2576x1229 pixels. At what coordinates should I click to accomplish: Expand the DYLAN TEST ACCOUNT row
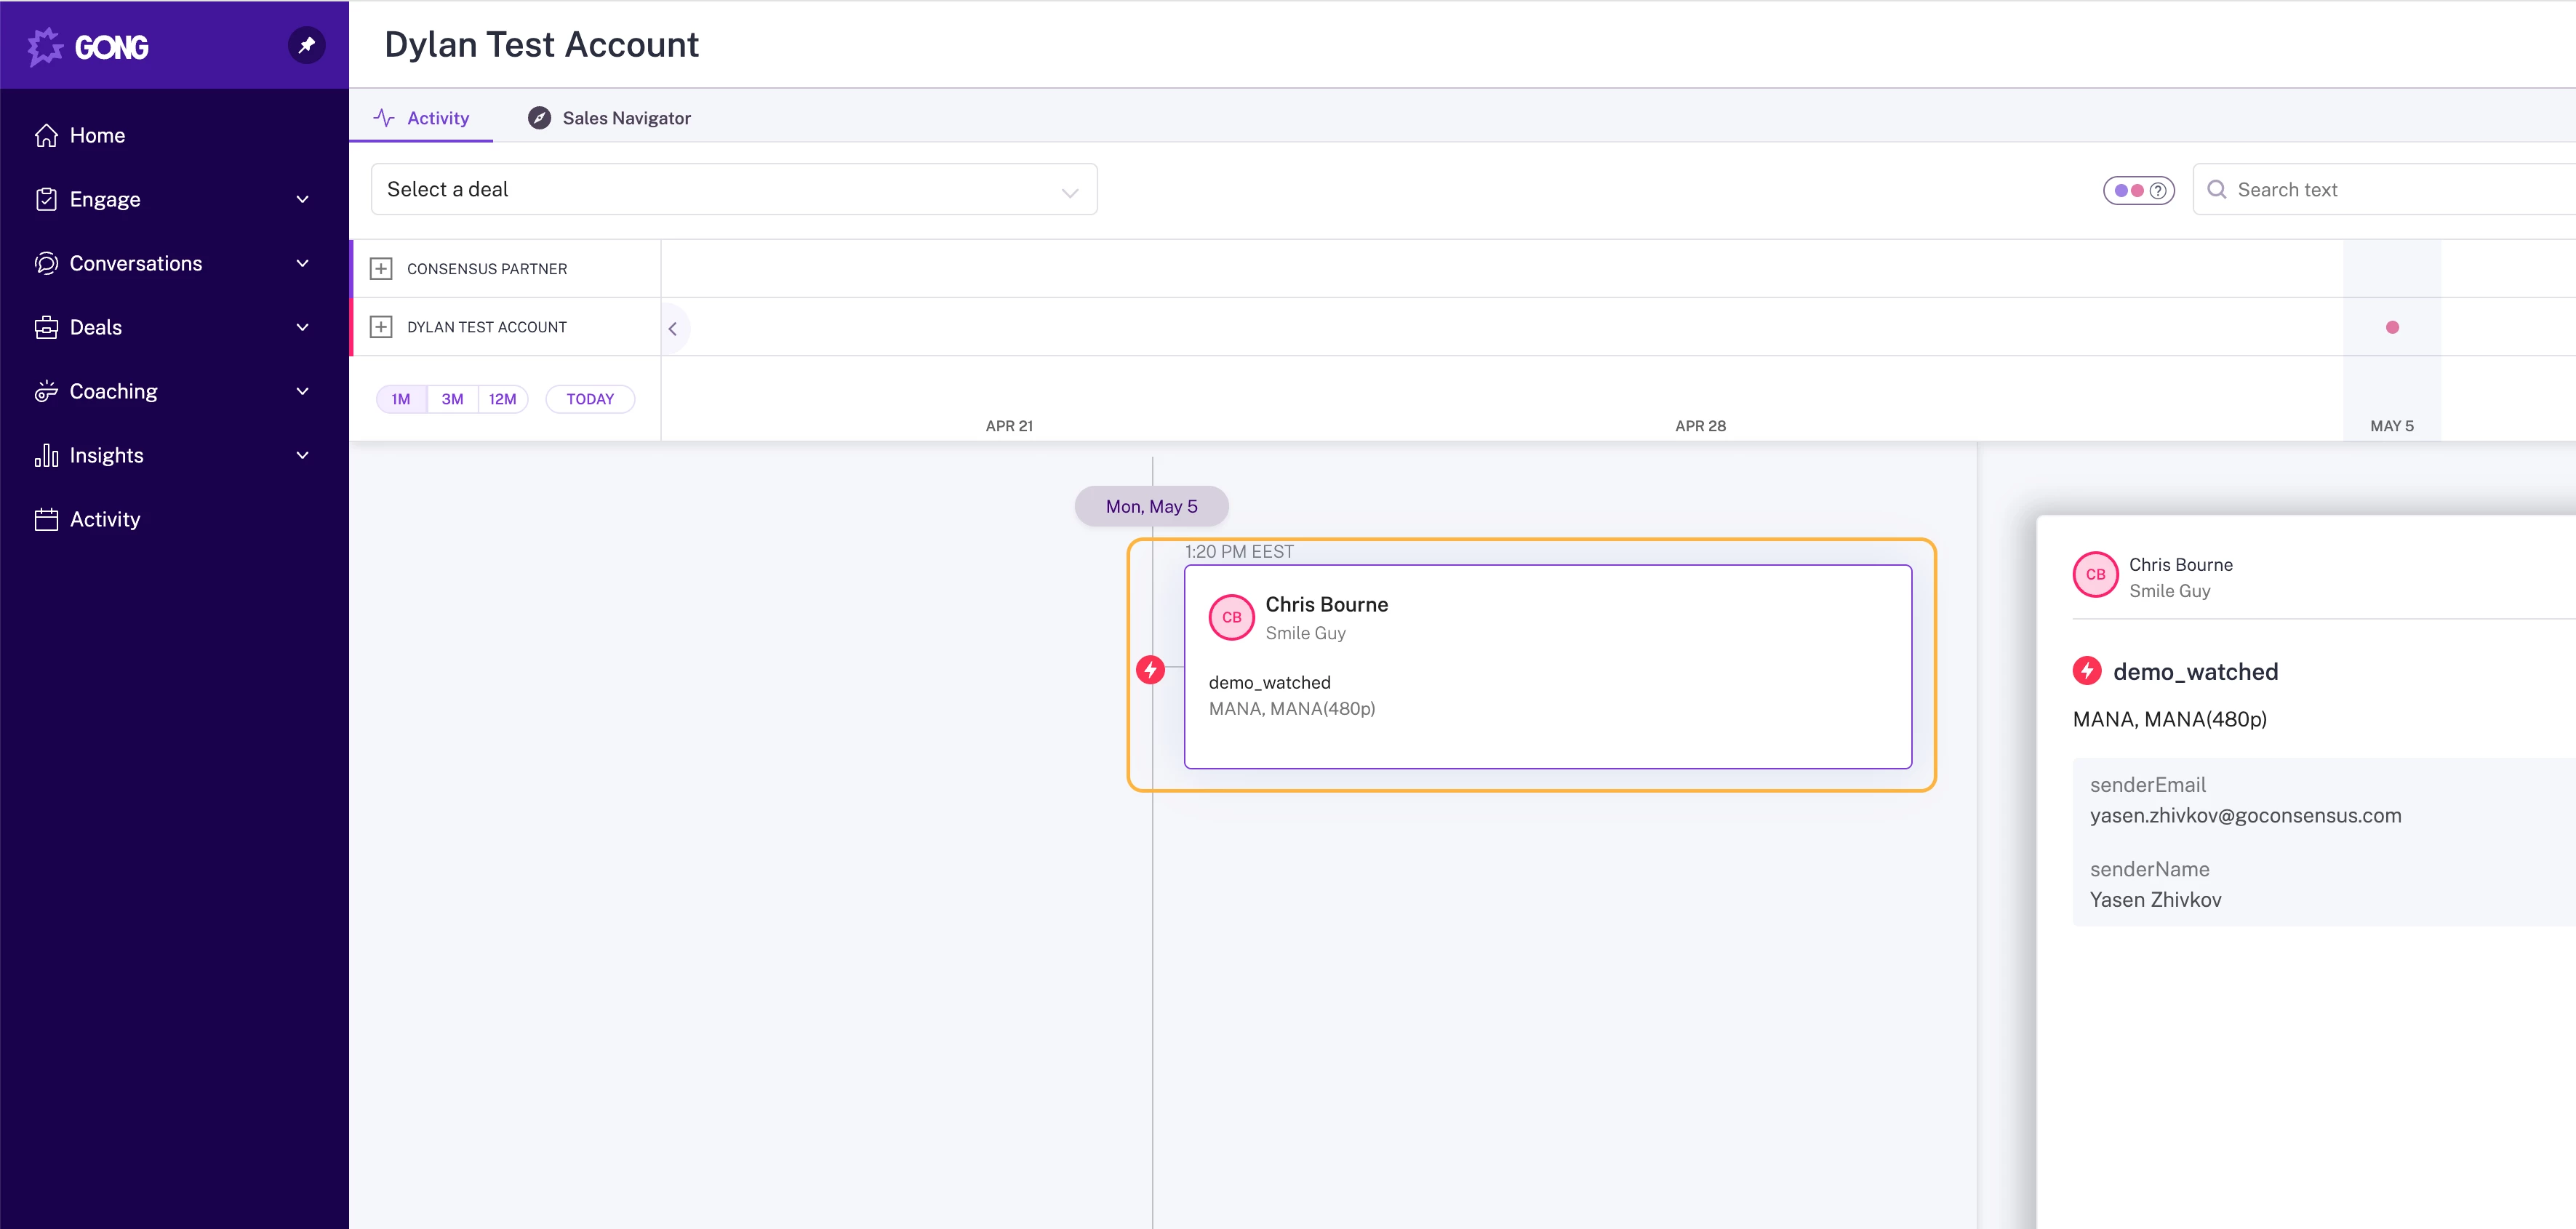[381, 327]
